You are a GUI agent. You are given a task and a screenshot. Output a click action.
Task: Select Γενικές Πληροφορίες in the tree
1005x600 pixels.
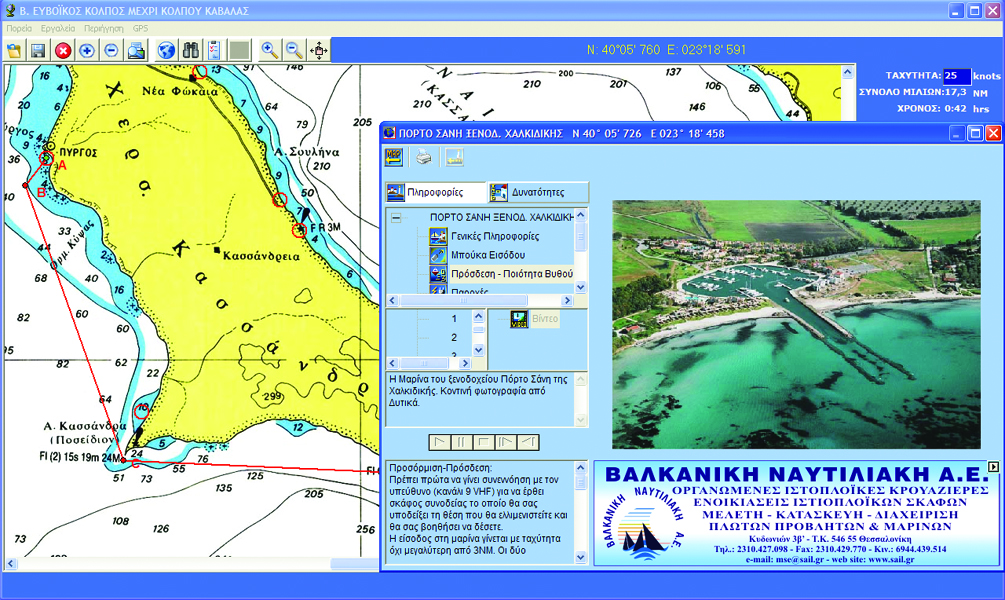pyautogui.click(x=495, y=237)
